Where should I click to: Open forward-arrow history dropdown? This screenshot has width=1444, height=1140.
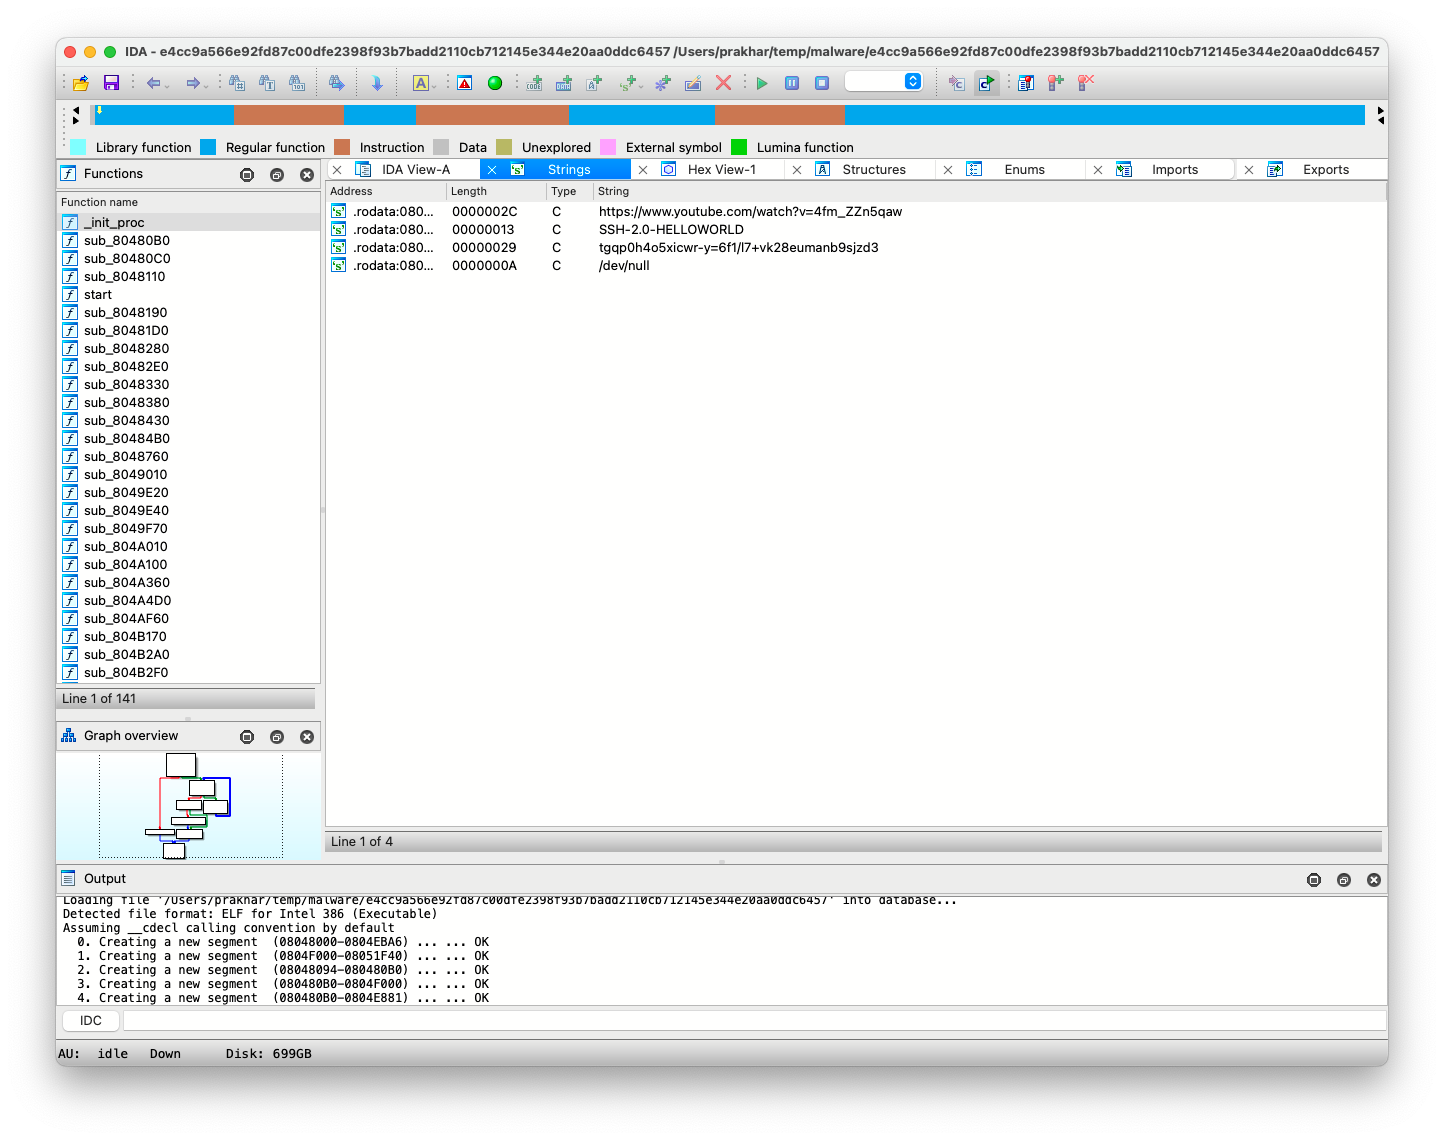pyautogui.click(x=207, y=85)
